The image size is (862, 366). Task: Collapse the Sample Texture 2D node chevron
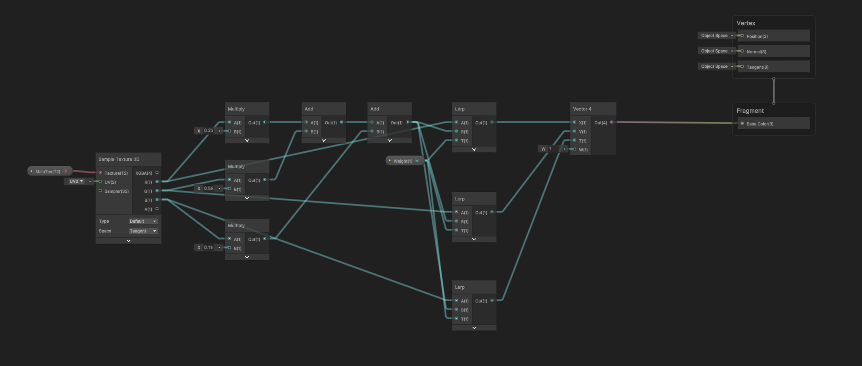[129, 241]
